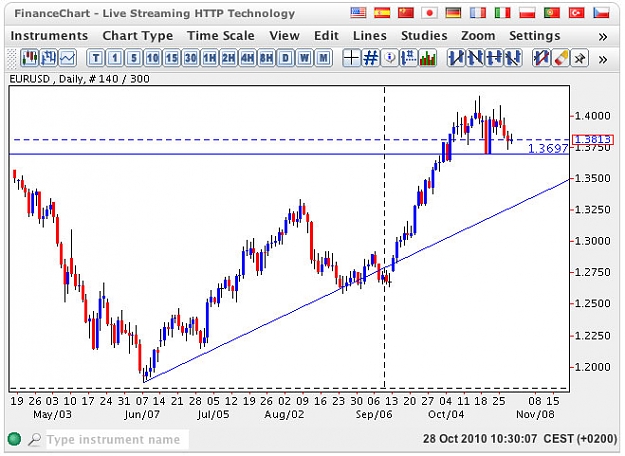Viewport: 625px width, 456px height.
Task: Select the Weekly (W) timeframe button
Action: (304, 58)
